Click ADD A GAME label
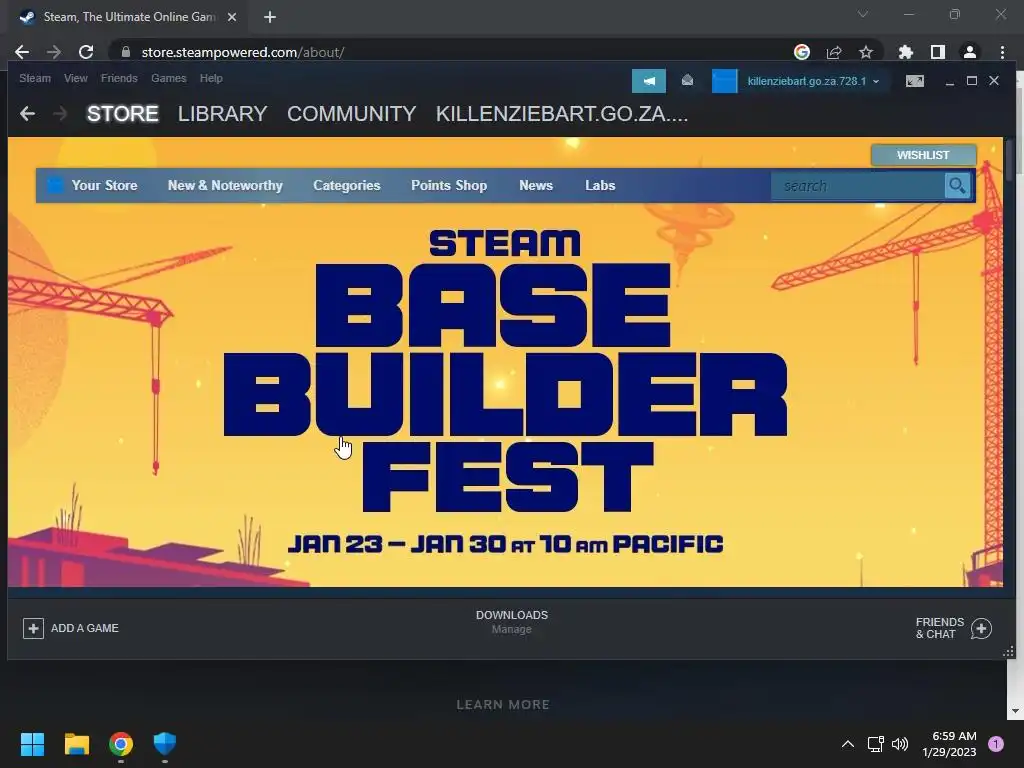This screenshot has width=1024, height=768. (x=85, y=628)
